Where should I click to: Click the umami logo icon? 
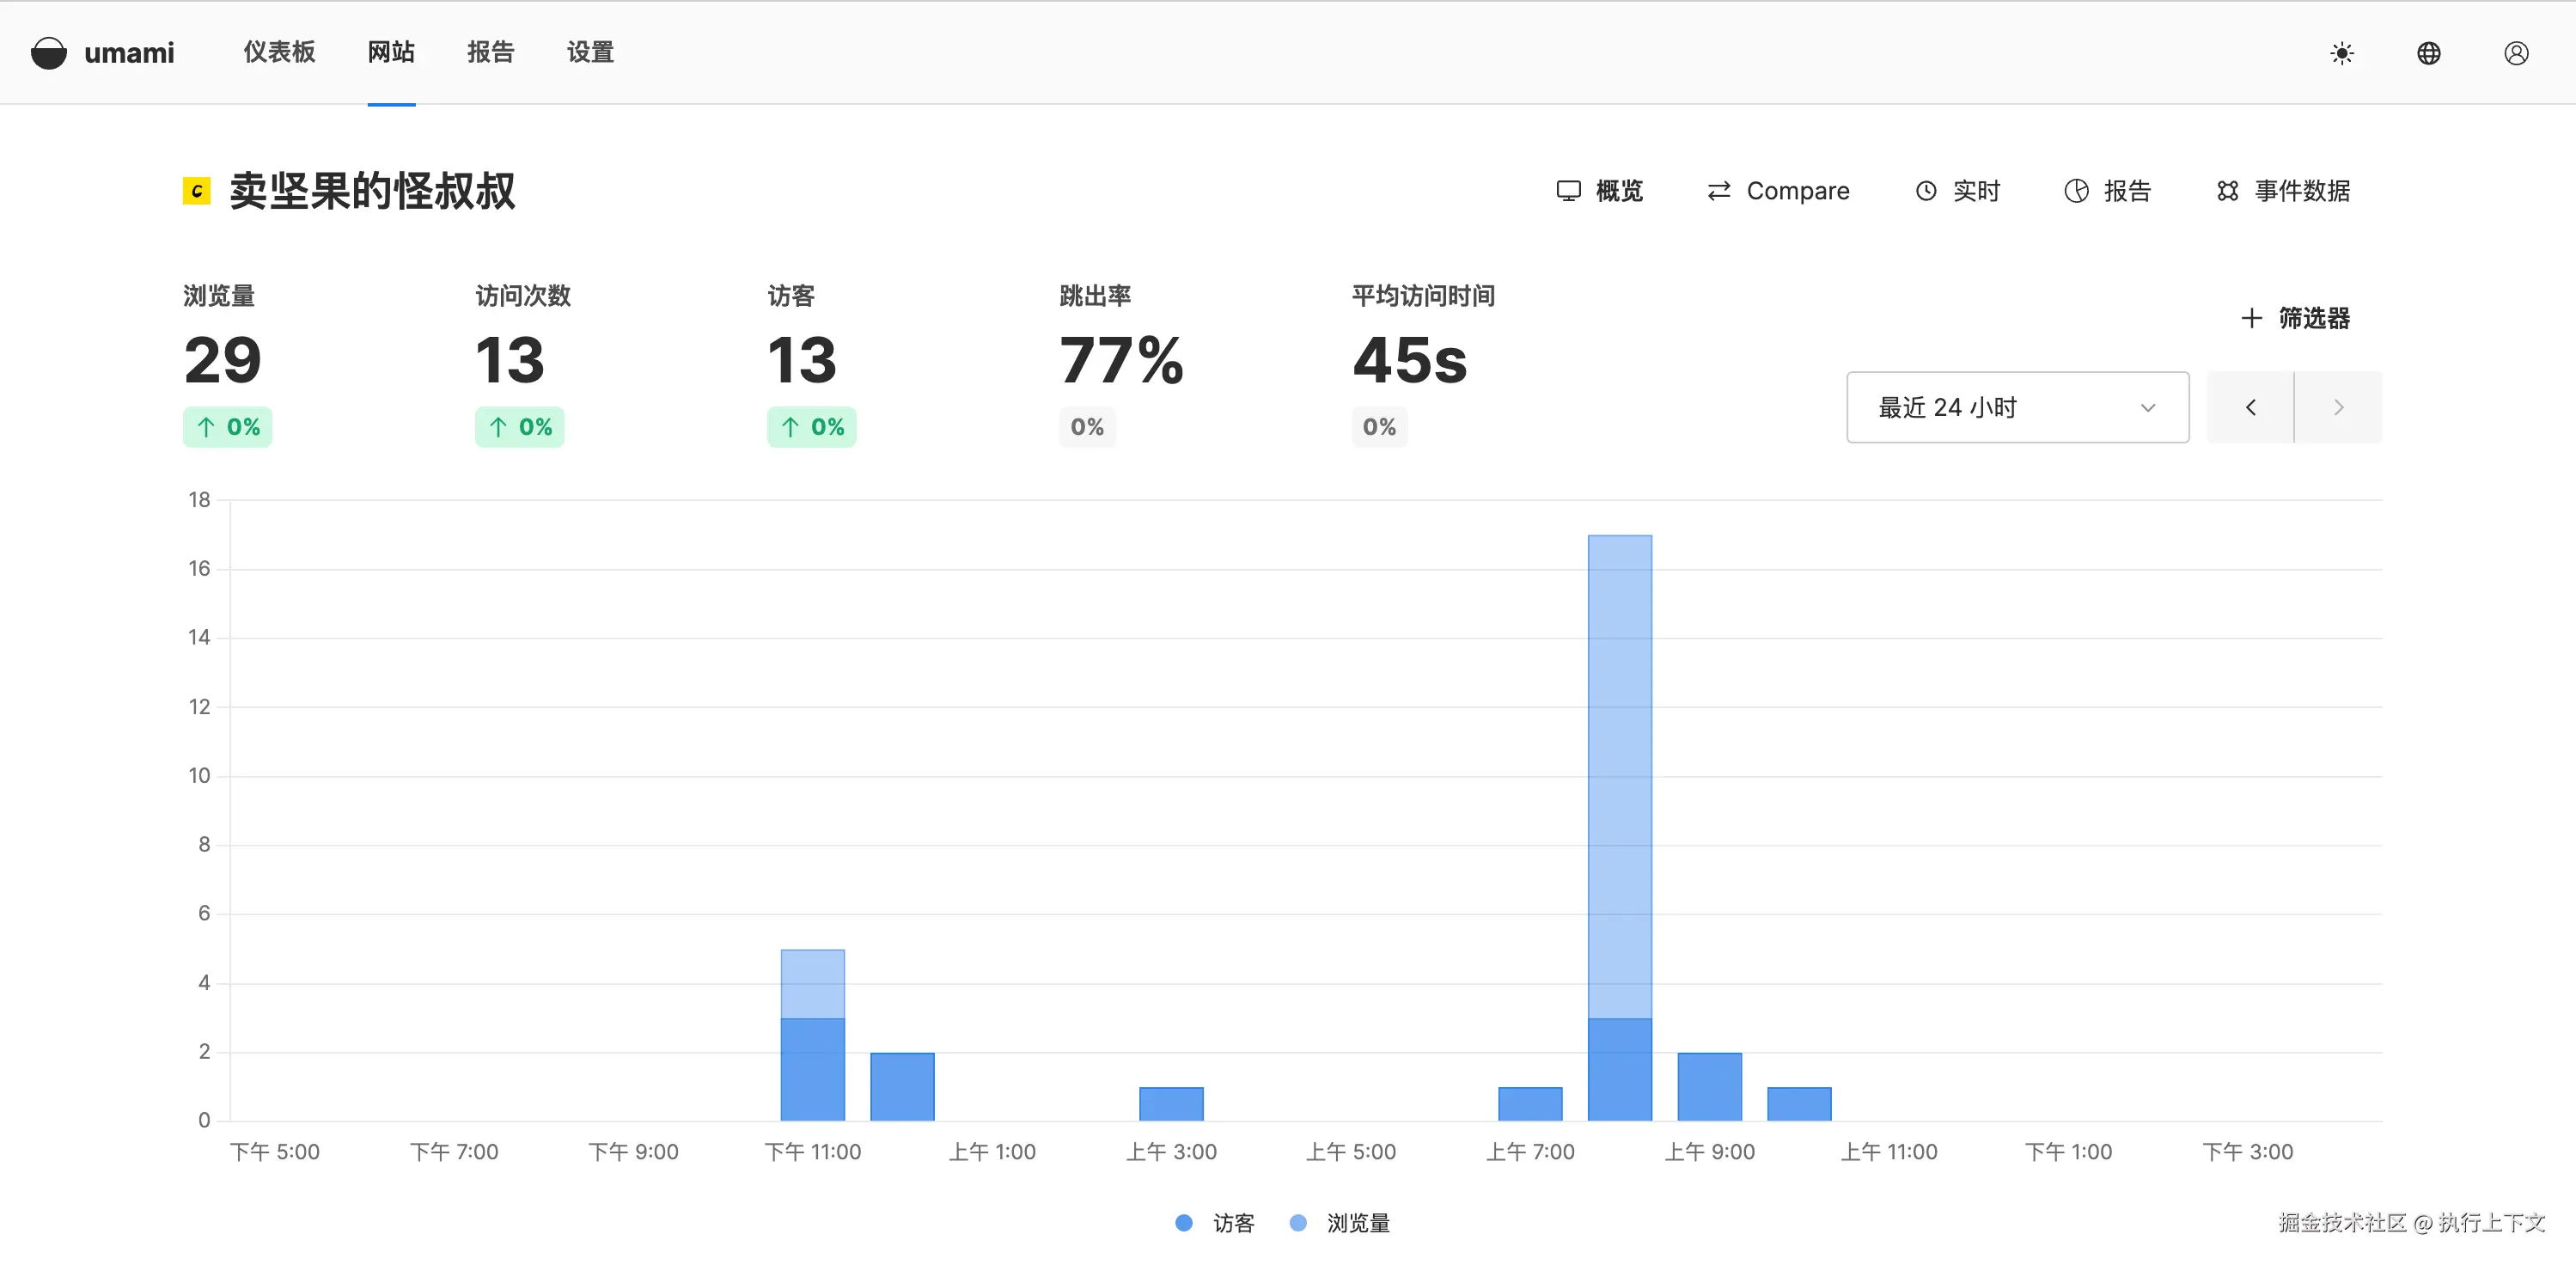click(48, 53)
